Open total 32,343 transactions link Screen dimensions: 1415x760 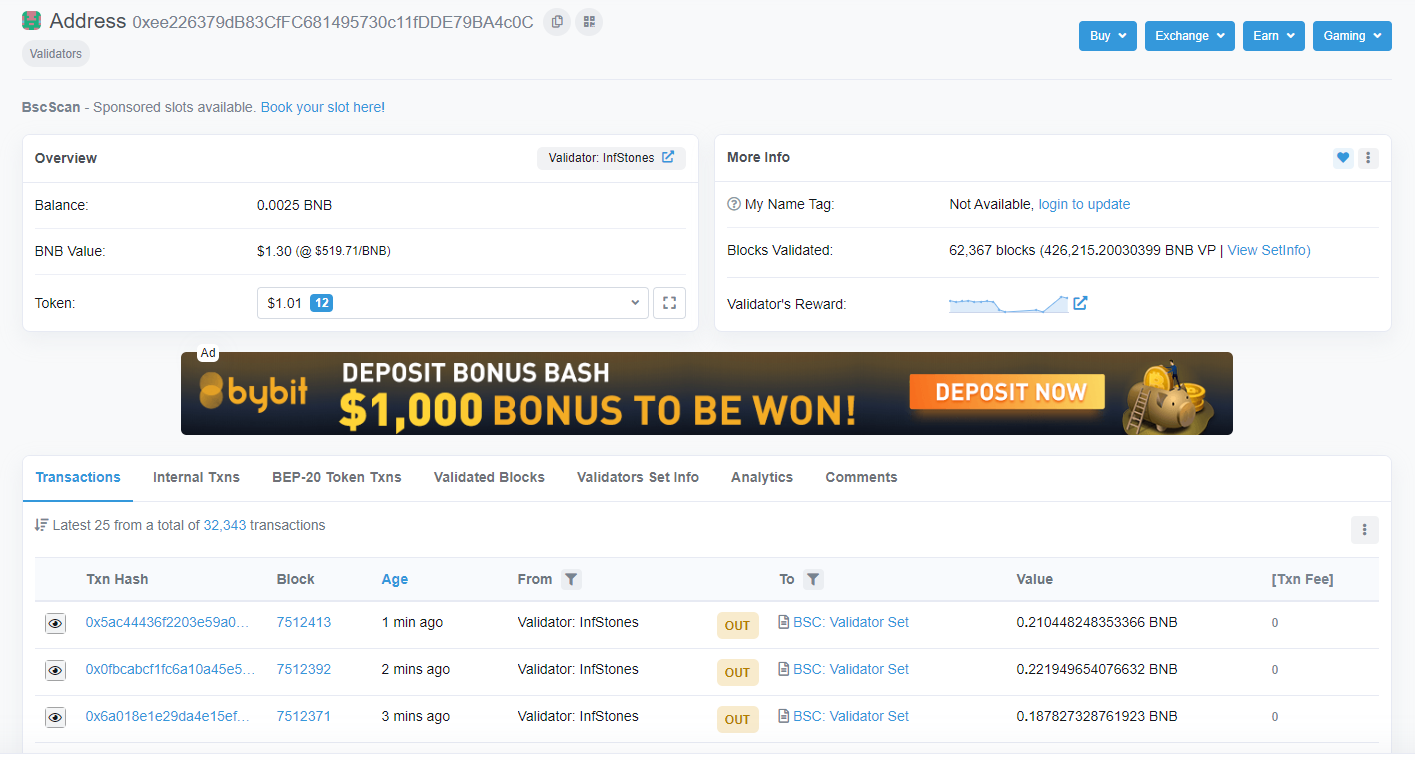tap(225, 525)
